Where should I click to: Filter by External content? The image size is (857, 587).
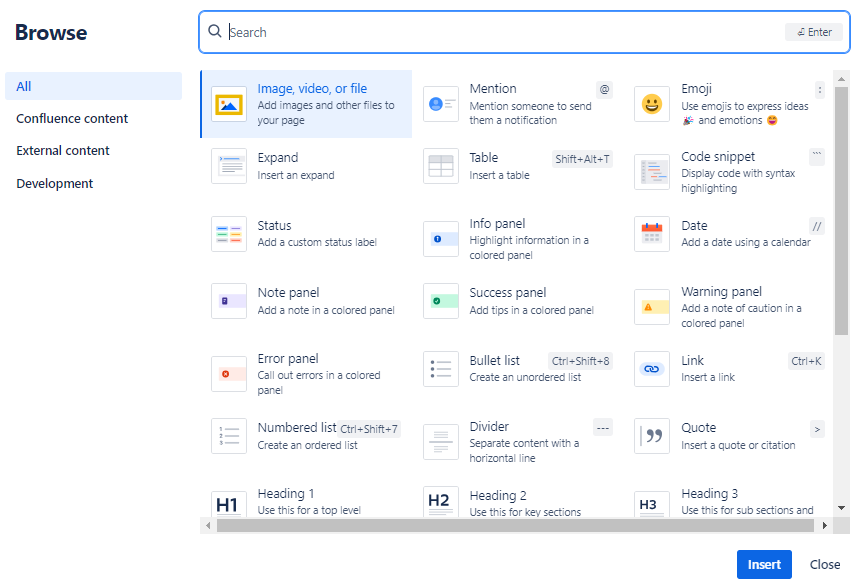(x=63, y=151)
